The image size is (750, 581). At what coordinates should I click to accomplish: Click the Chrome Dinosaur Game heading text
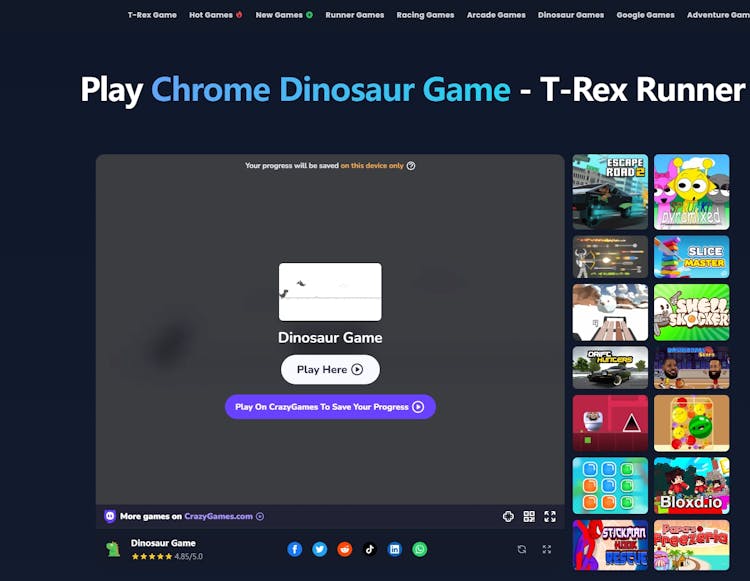pos(331,90)
